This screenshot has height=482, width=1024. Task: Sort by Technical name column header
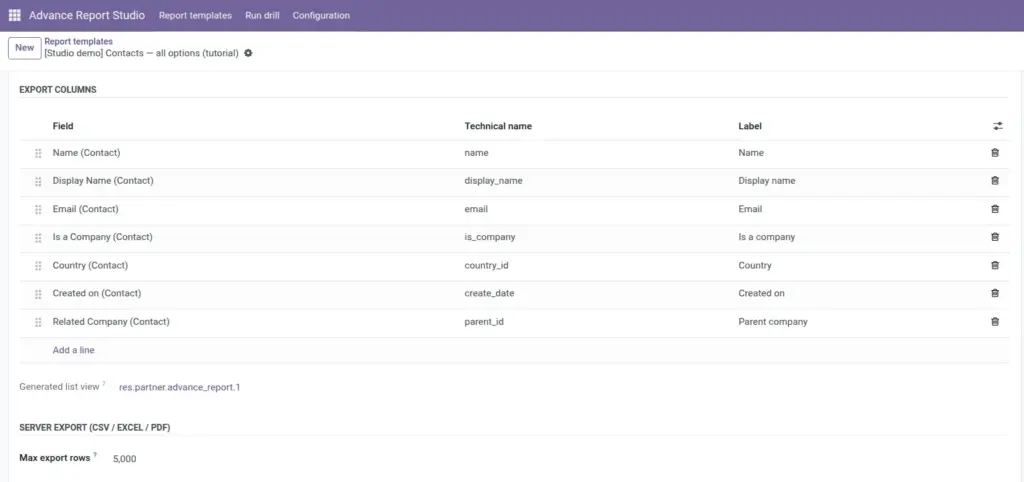pos(498,126)
